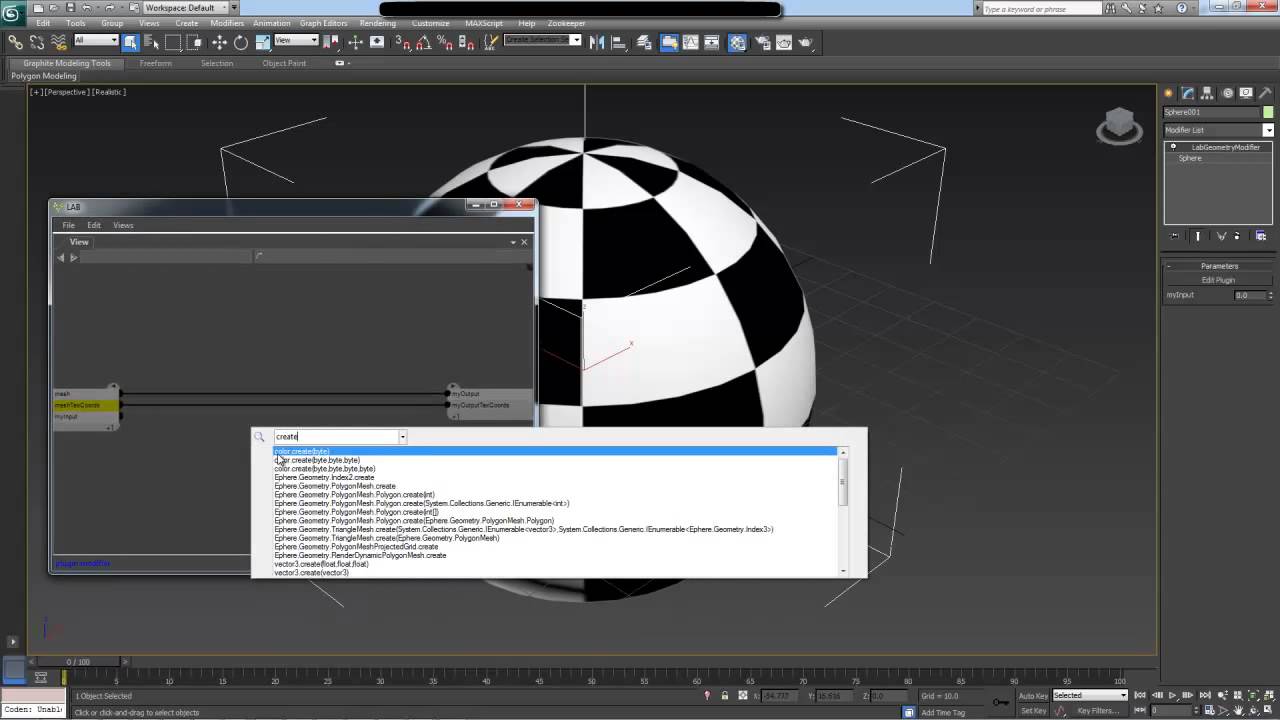Click the Set Key button
The height and width of the screenshot is (720, 1280).
pyautogui.click(x=1033, y=711)
